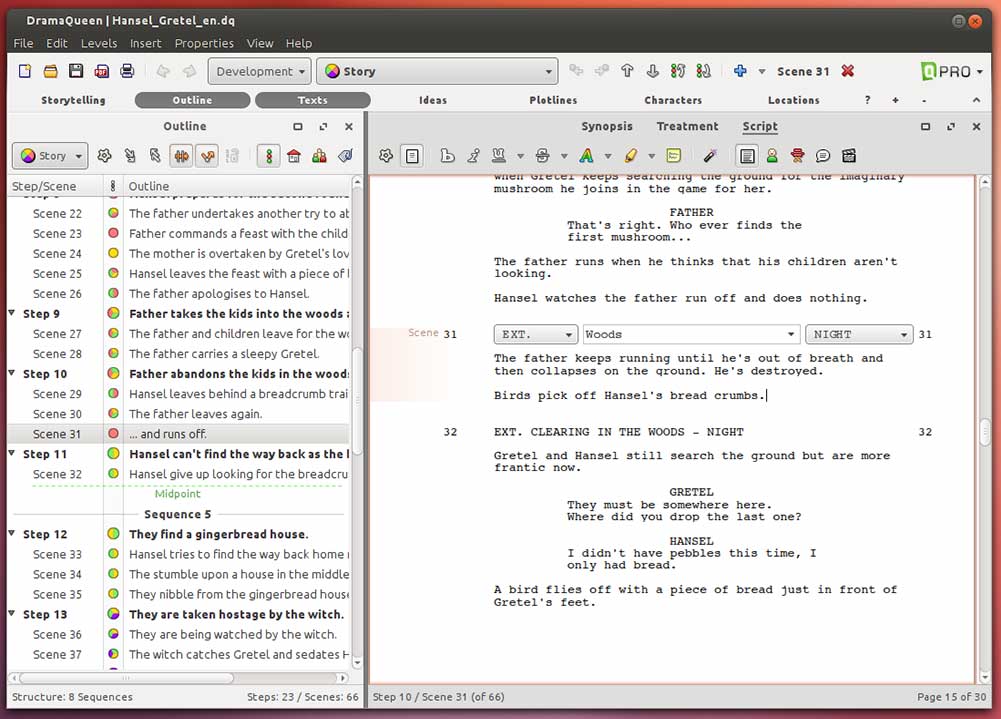This screenshot has height=719, width=1001.
Task: Switch to the Treatment tab
Action: coord(687,127)
